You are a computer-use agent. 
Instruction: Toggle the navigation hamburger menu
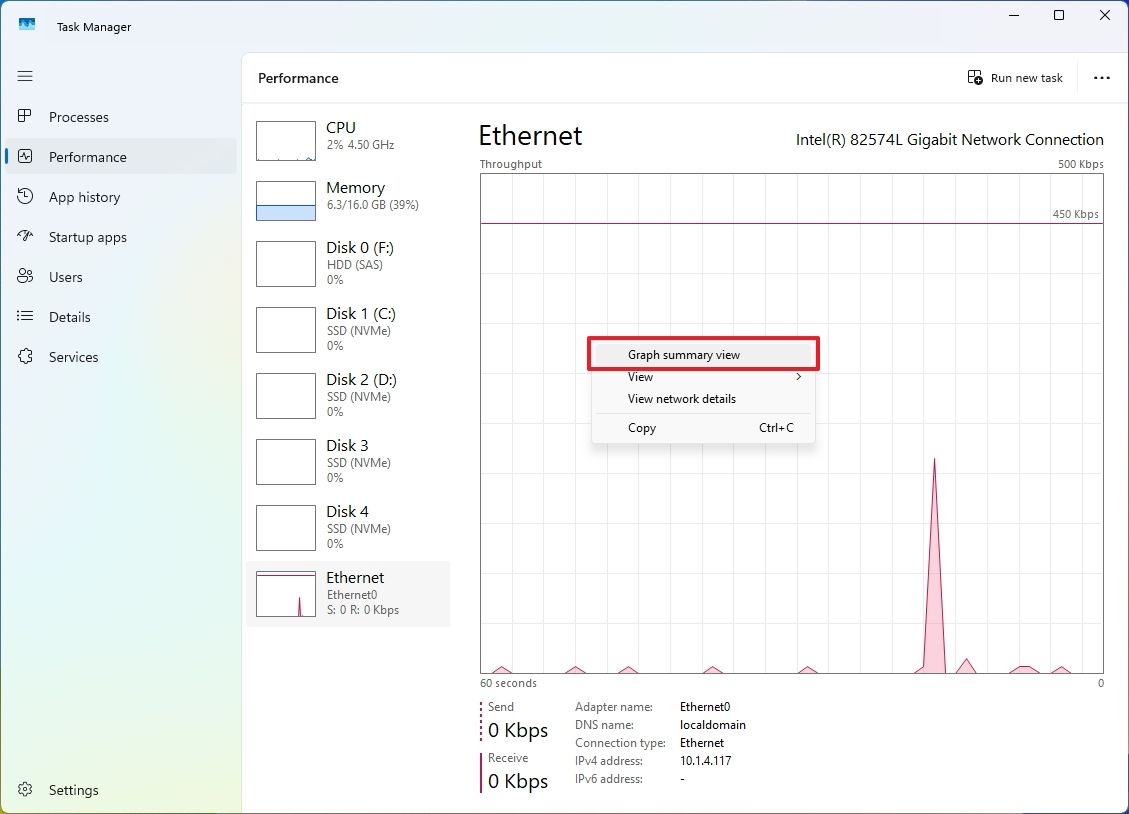tap(24, 76)
